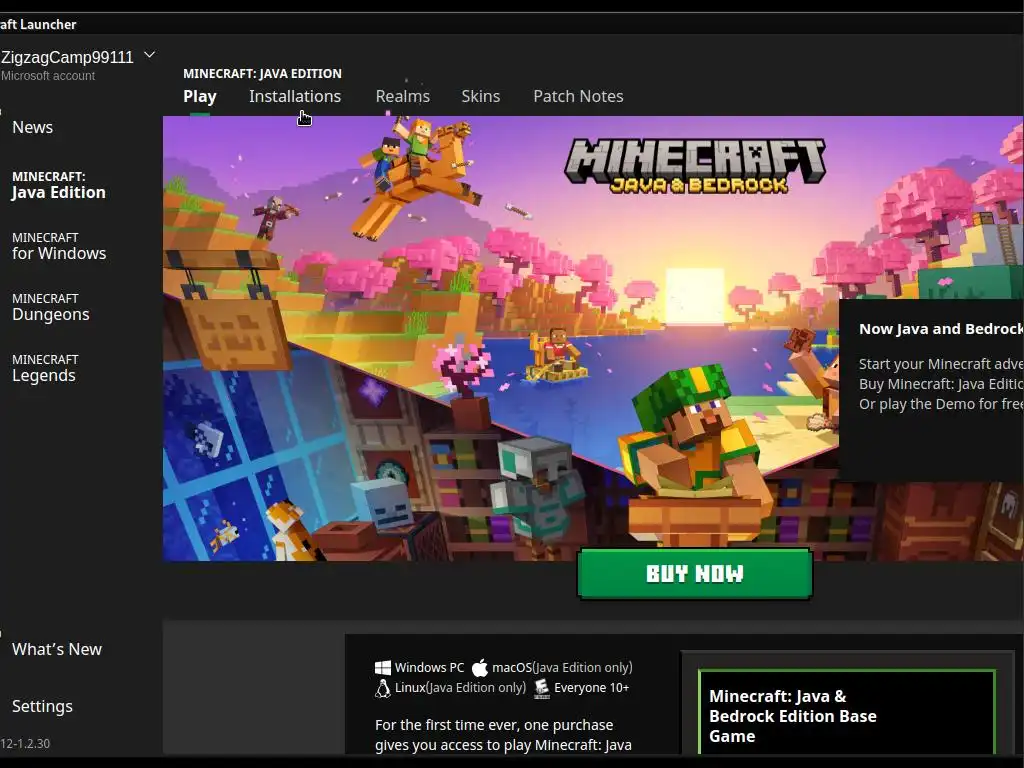Select Minecraft for Windows in sidebar
The width and height of the screenshot is (1024, 768).
(x=59, y=246)
